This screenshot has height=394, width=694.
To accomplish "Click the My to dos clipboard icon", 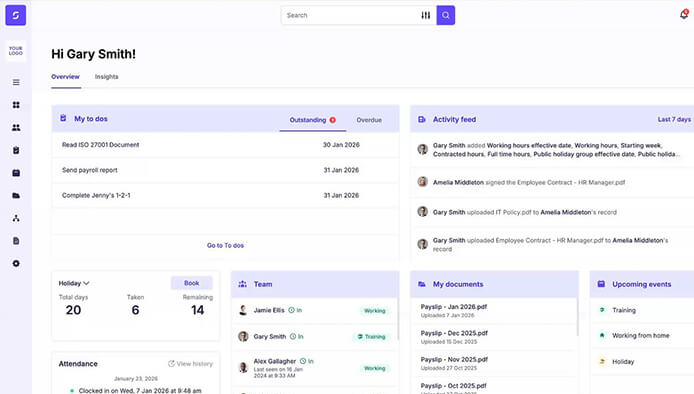I will [x=63, y=118].
